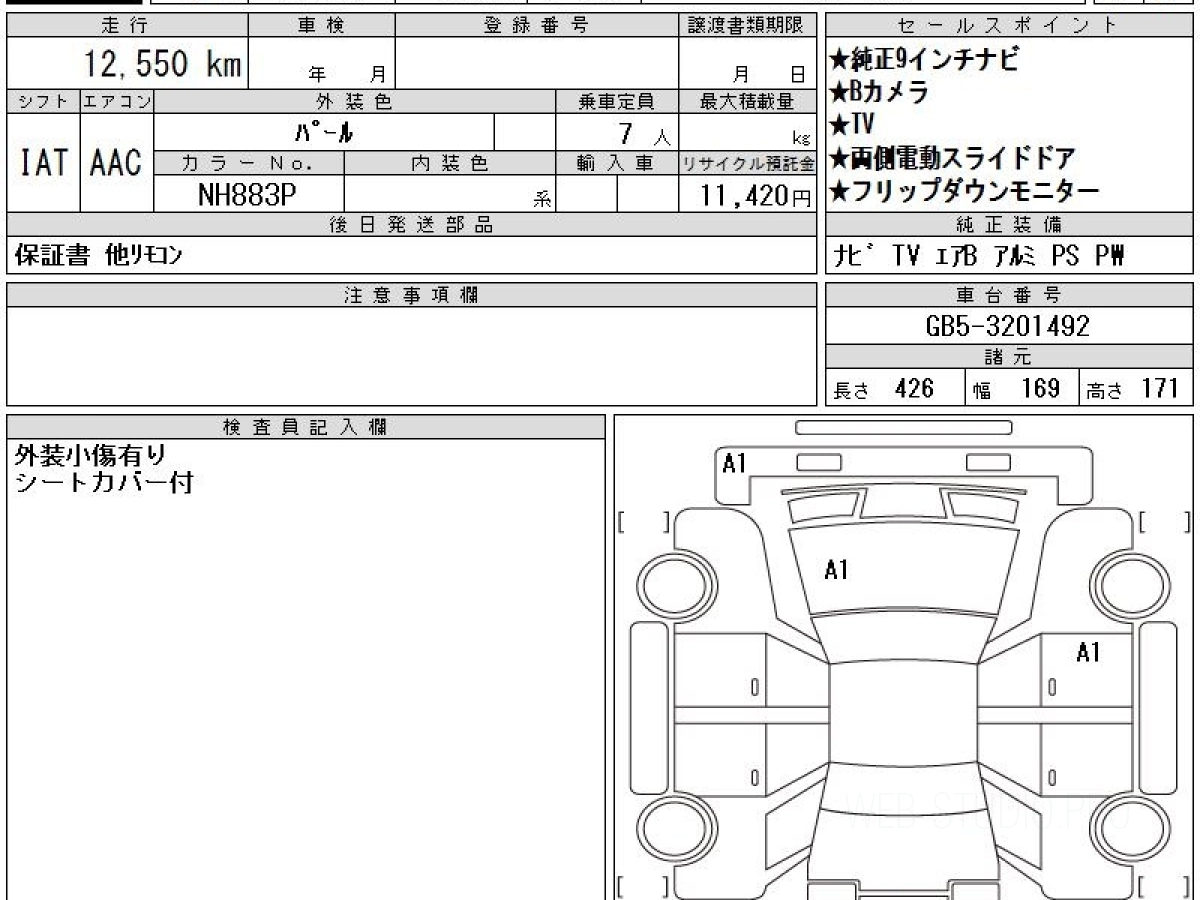Click the 車検 header cell
1200x900 pixels.
pyautogui.click(x=321, y=27)
